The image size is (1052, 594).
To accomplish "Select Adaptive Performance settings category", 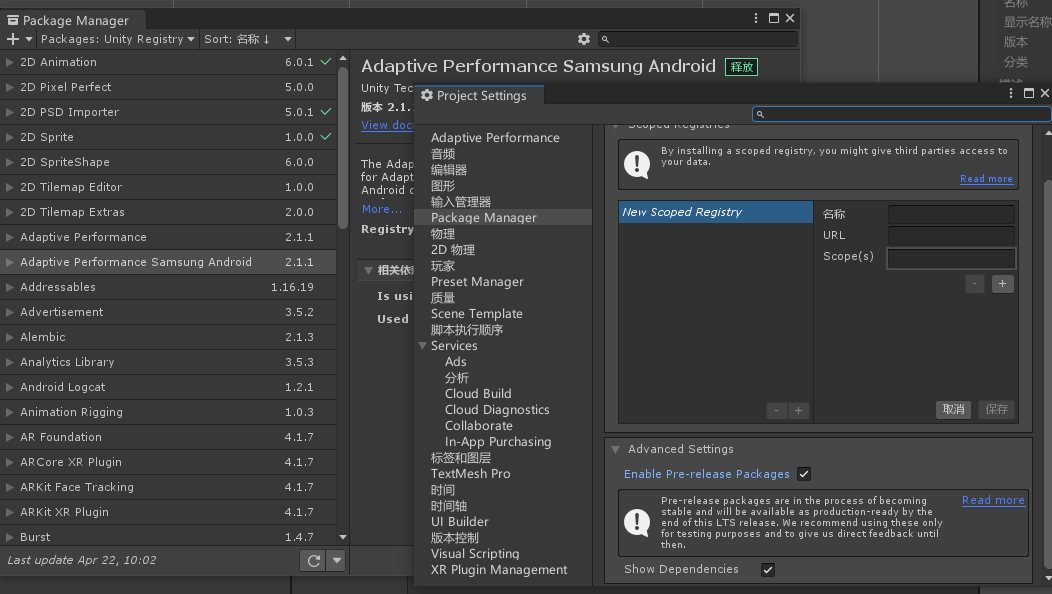I will 495,138.
